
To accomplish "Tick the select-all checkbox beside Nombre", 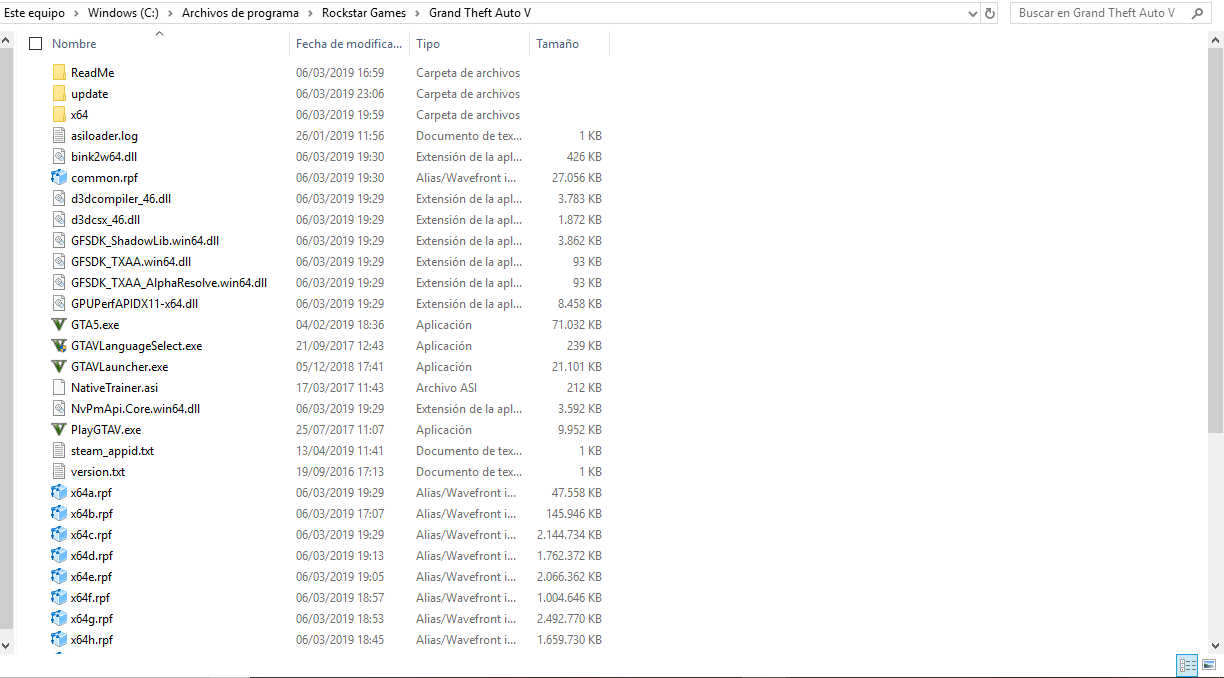I will [x=36, y=44].
